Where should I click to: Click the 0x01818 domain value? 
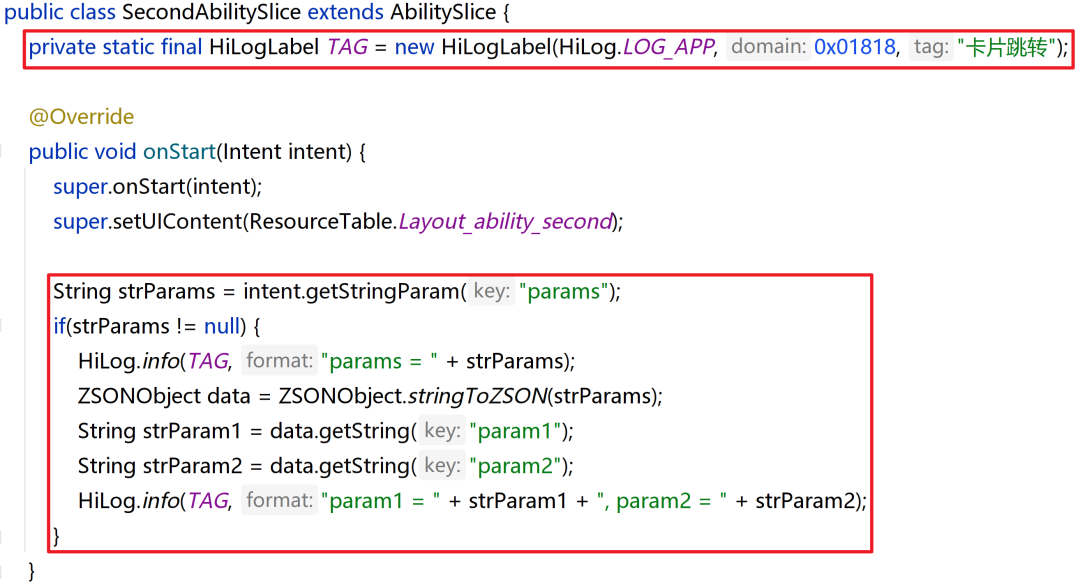tap(855, 47)
